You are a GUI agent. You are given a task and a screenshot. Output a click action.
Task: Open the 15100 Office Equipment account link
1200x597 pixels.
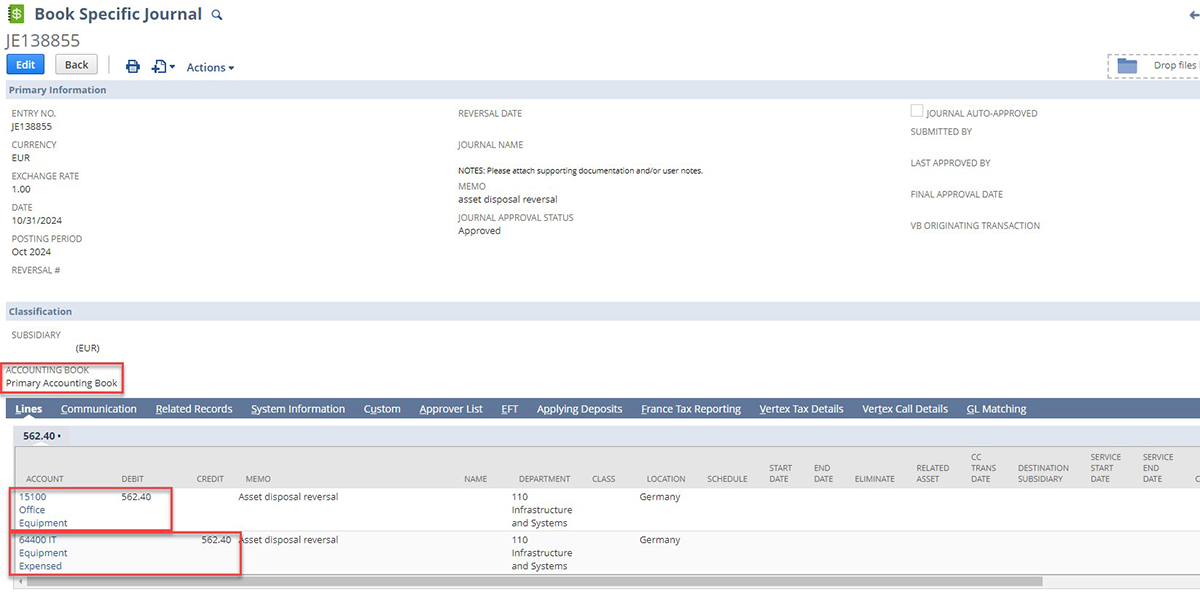[x=43, y=510]
